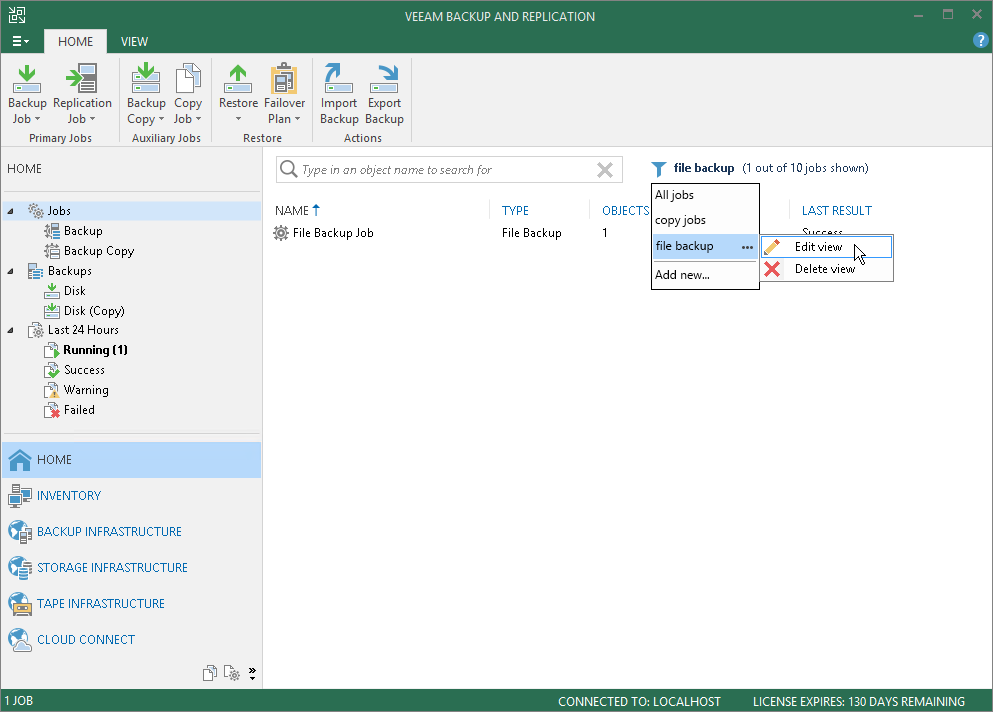
Task: Open the Replication Job ribbon button
Action: coord(82,94)
